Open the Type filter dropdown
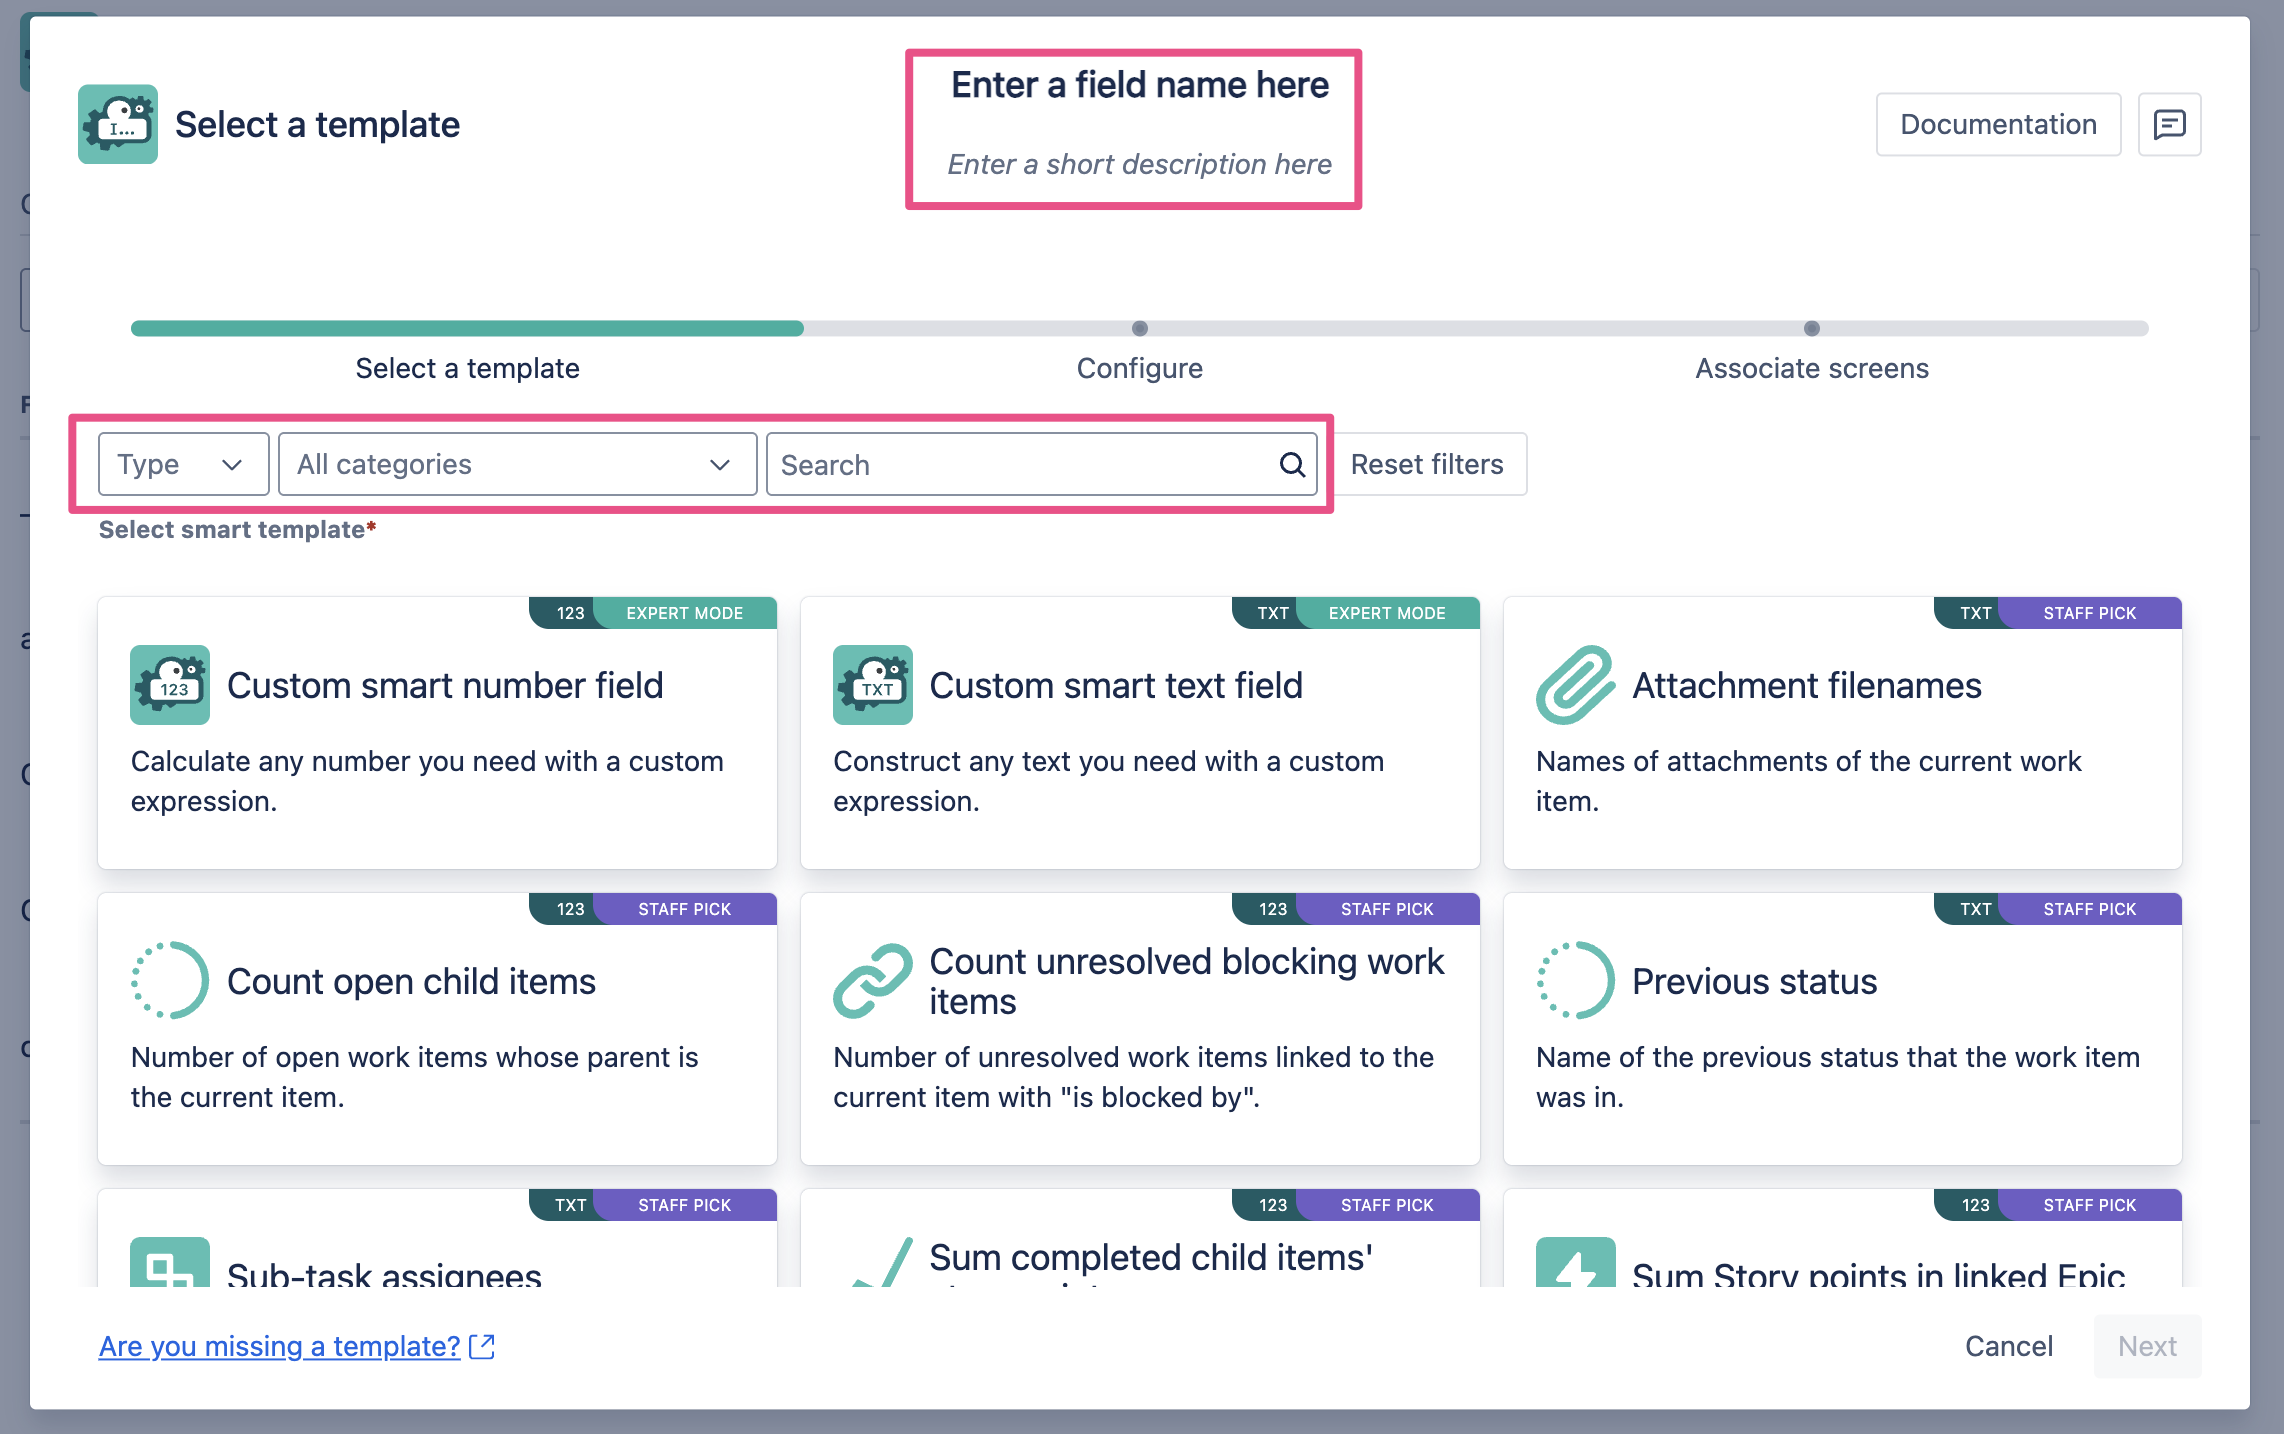This screenshot has height=1434, width=2284. pyautogui.click(x=183, y=464)
